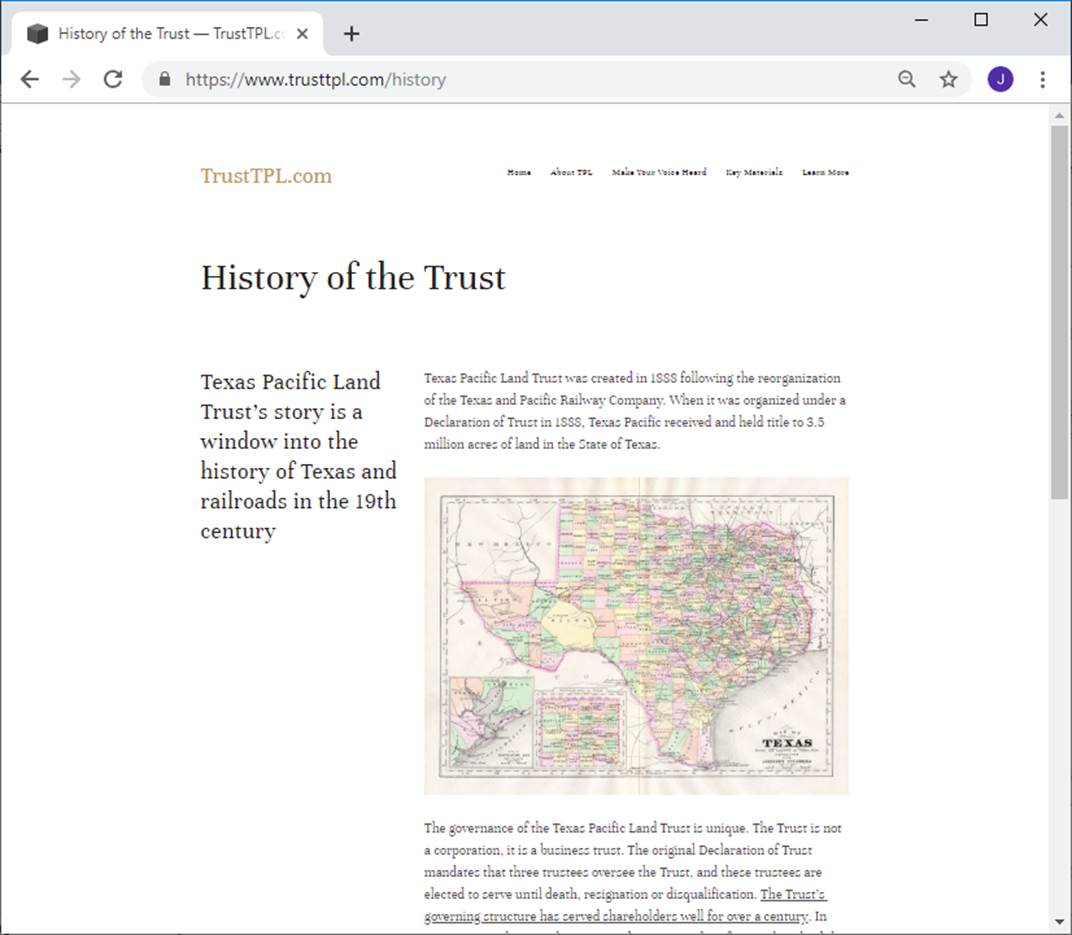Open a new tab with the plus button
The width and height of the screenshot is (1072, 935).
click(351, 34)
